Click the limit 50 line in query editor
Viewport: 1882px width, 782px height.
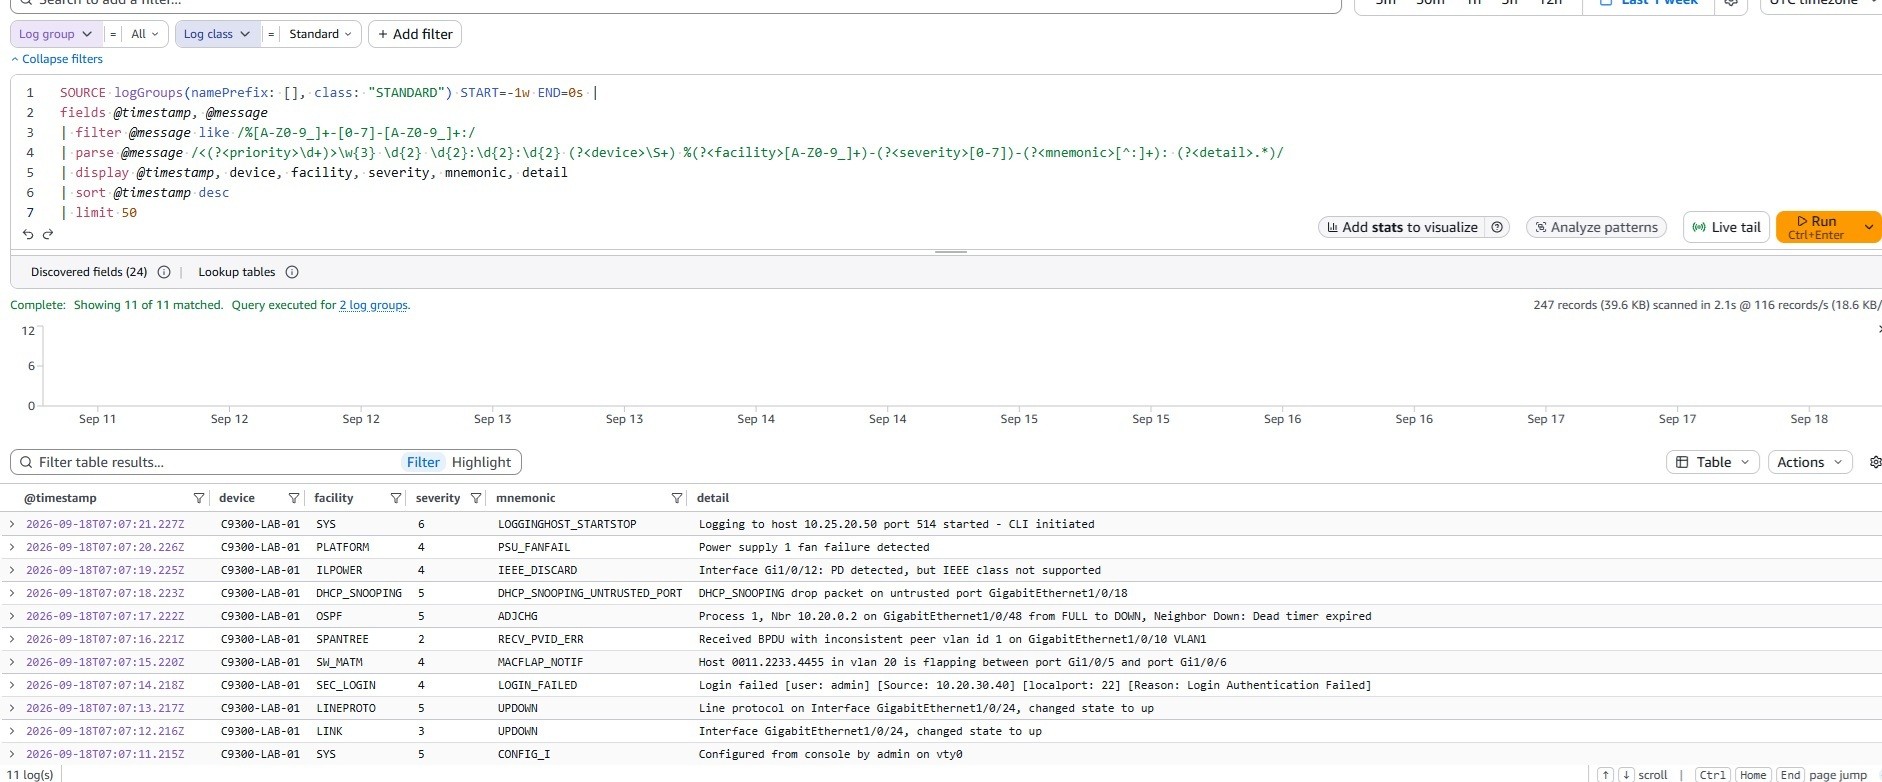point(98,212)
